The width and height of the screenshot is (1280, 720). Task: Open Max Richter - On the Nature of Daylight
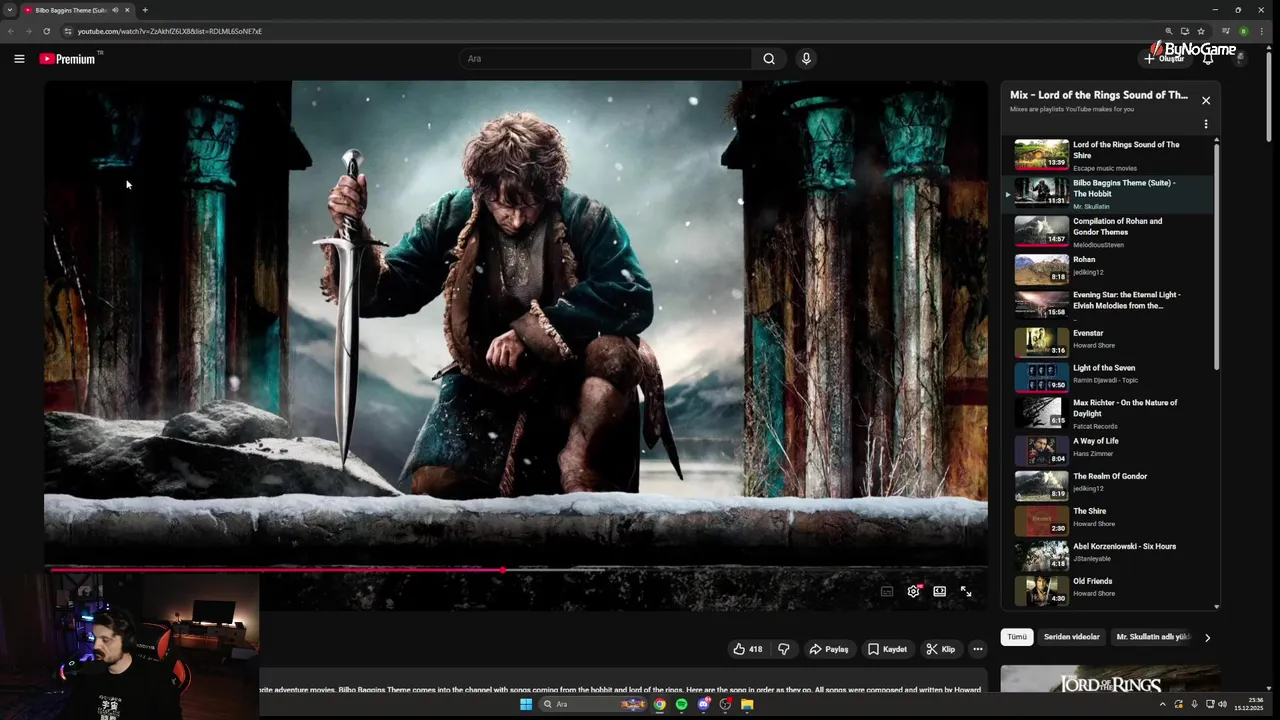click(1109, 413)
